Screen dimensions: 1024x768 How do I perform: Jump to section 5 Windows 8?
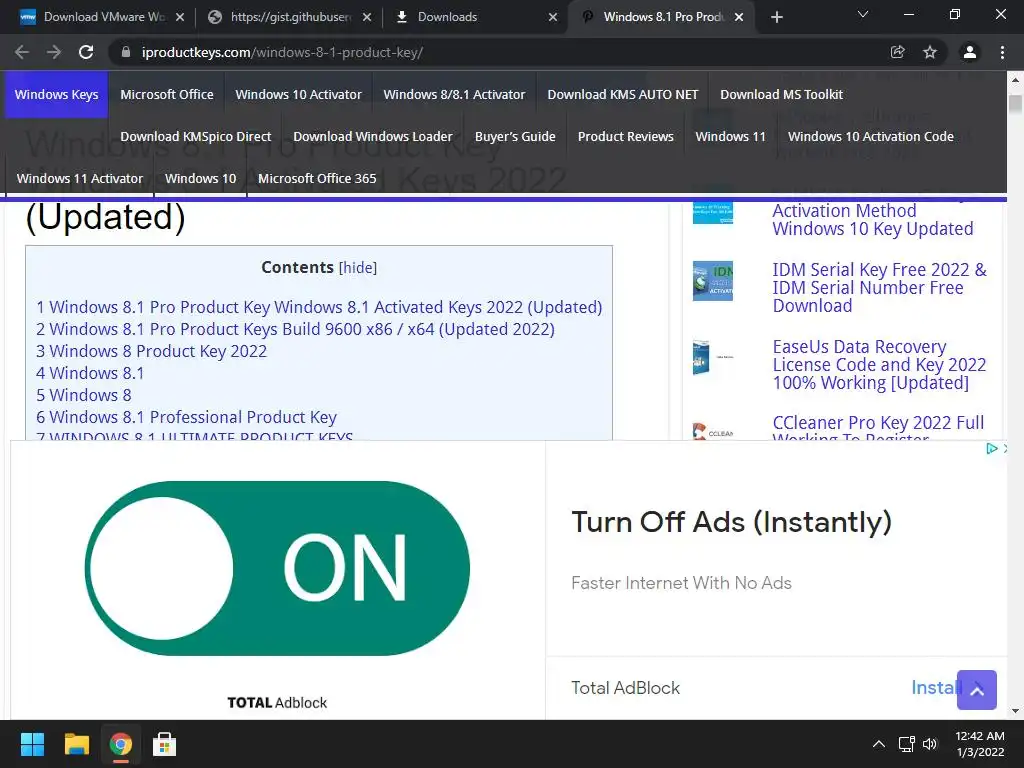pyautogui.click(x=84, y=395)
